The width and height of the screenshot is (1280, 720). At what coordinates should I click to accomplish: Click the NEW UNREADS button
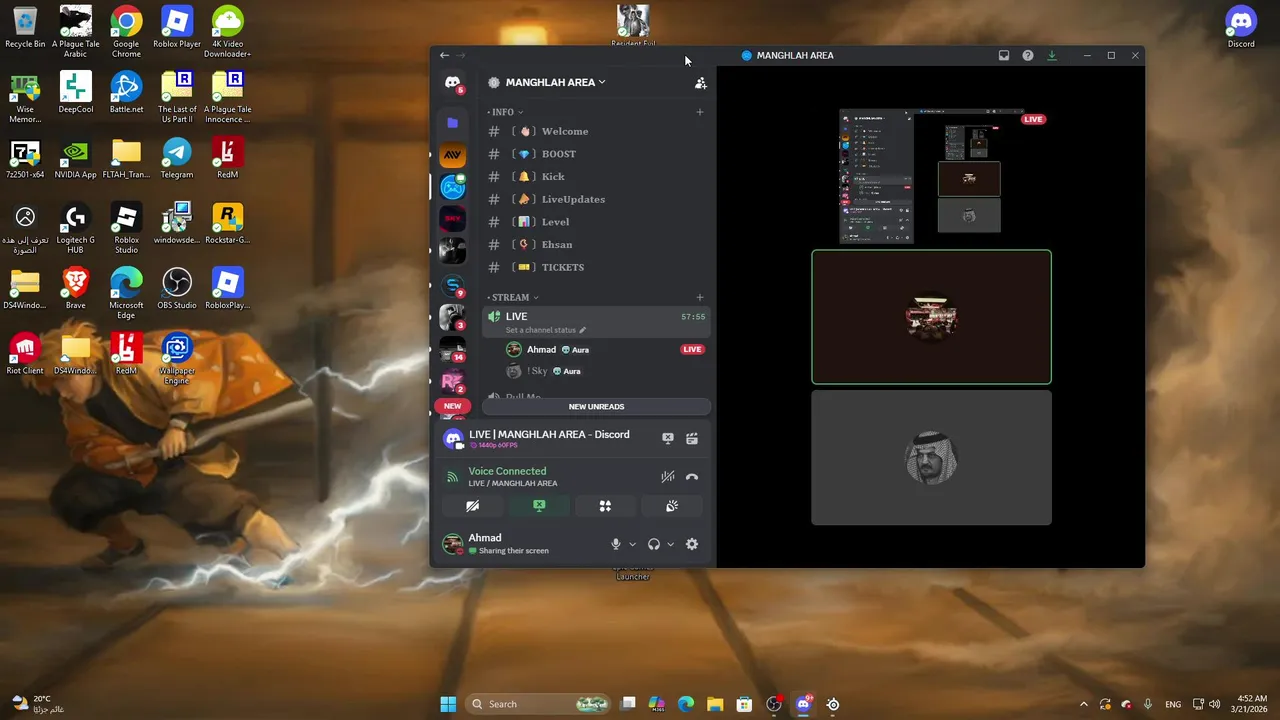click(596, 407)
